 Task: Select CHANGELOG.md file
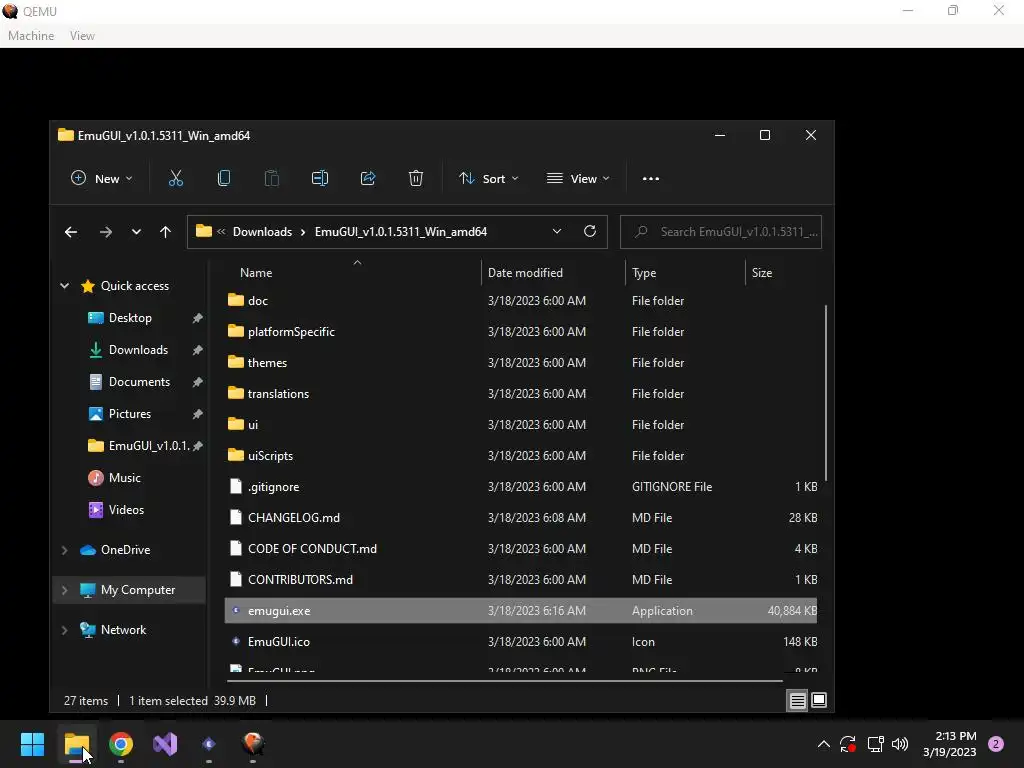294,518
